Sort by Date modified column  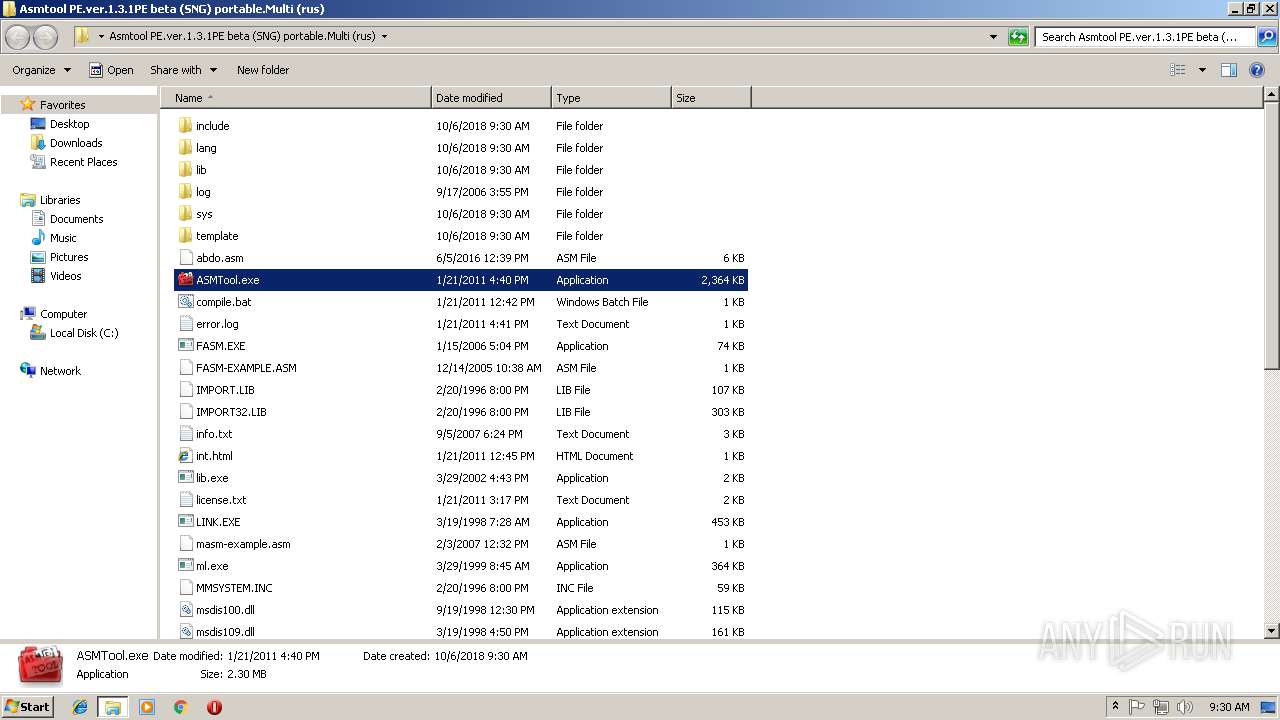click(491, 98)
